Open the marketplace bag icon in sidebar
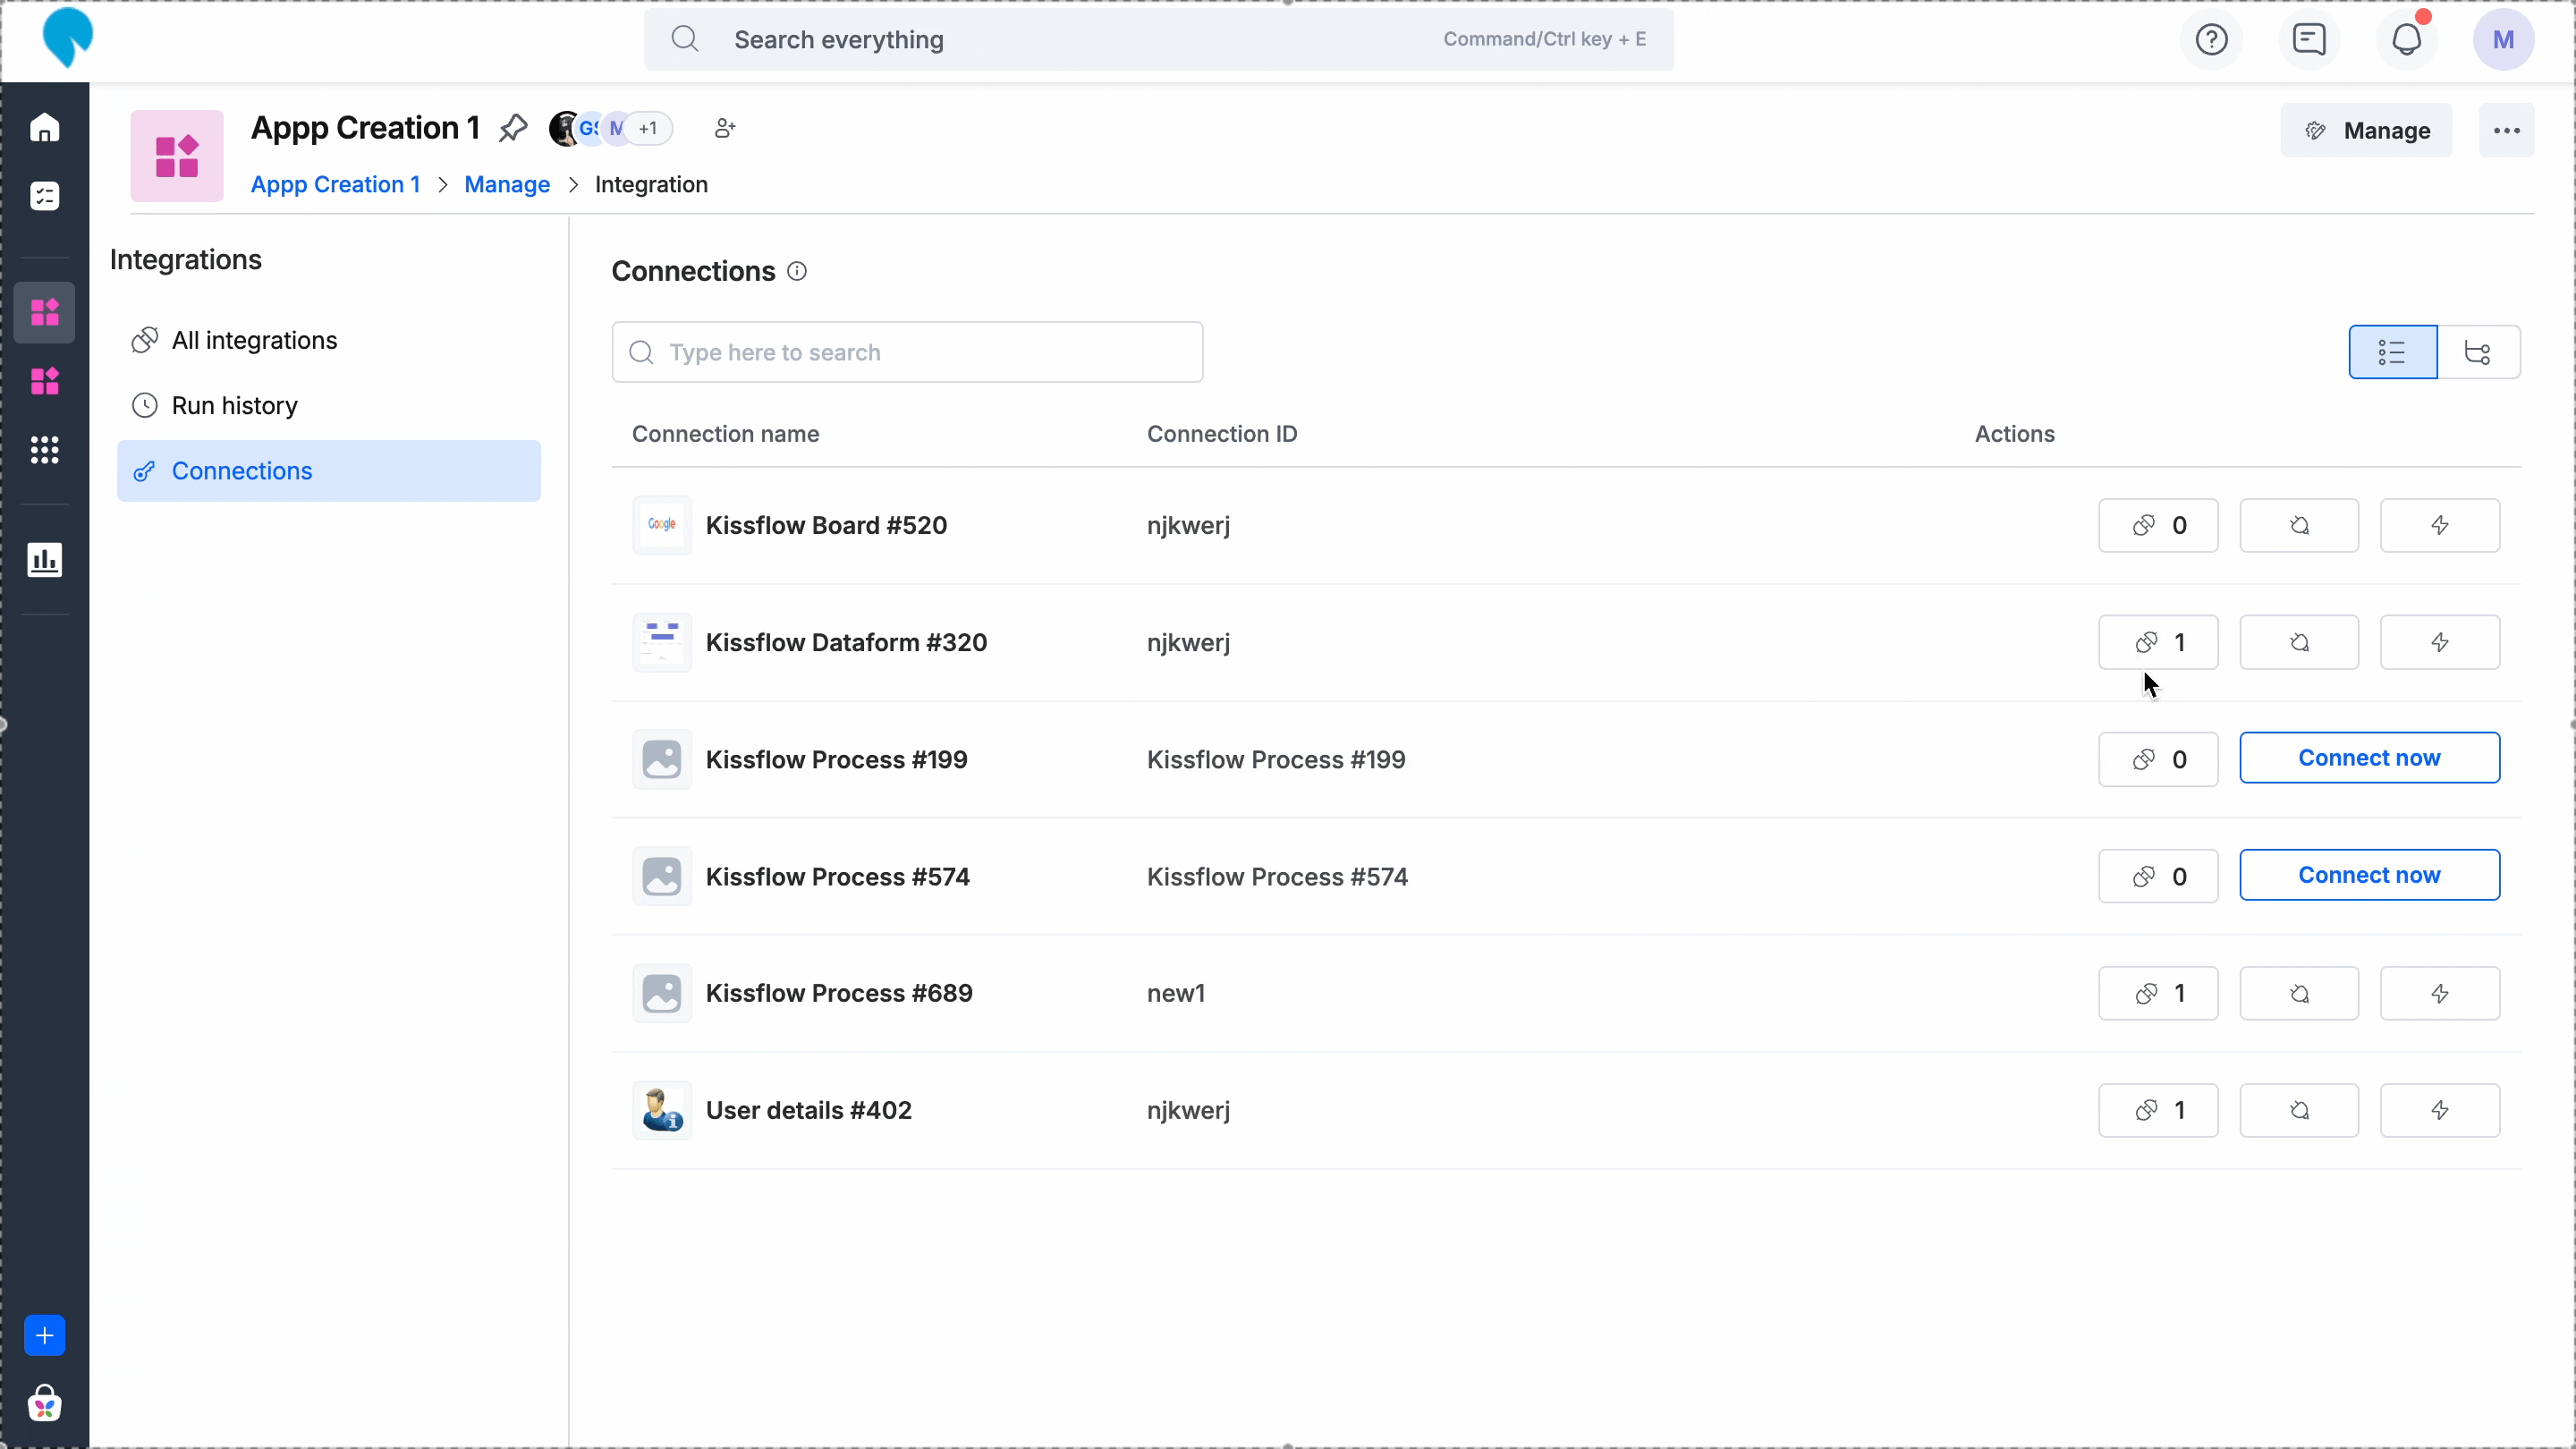Screen dimensions: 2576x1449 click(x=45, y=1403)
